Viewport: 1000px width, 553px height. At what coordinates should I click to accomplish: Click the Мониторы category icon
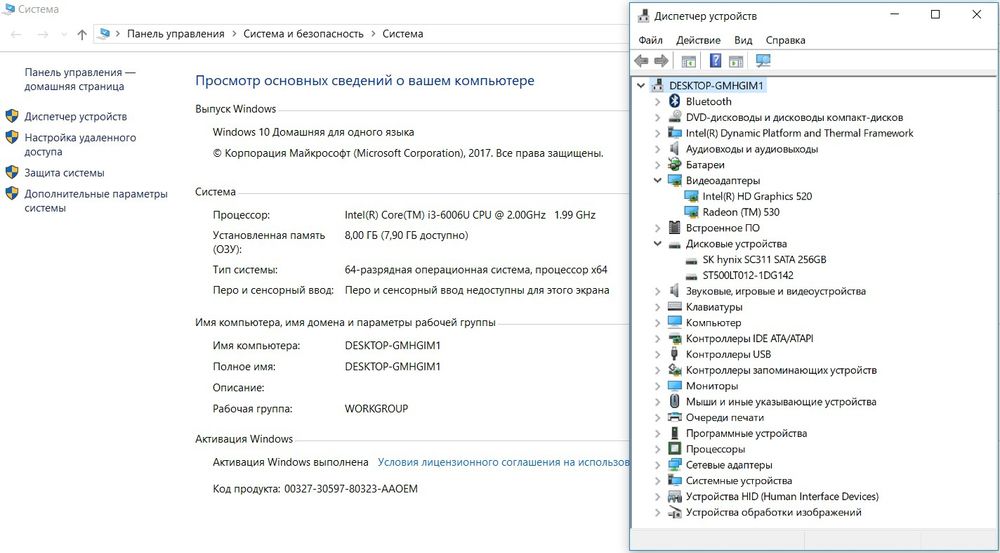click(675, 386)
